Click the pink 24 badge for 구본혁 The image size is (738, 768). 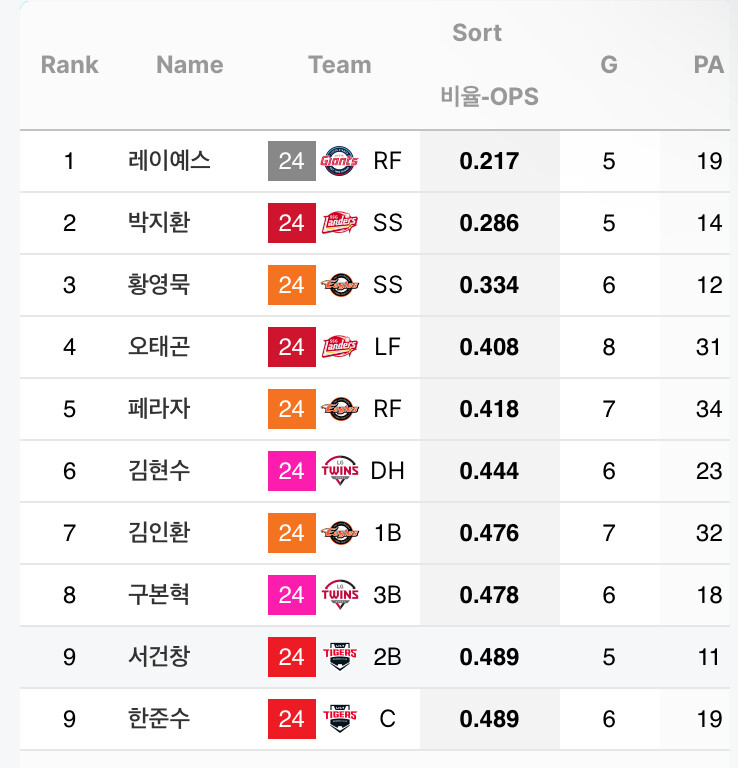[291, 595]
